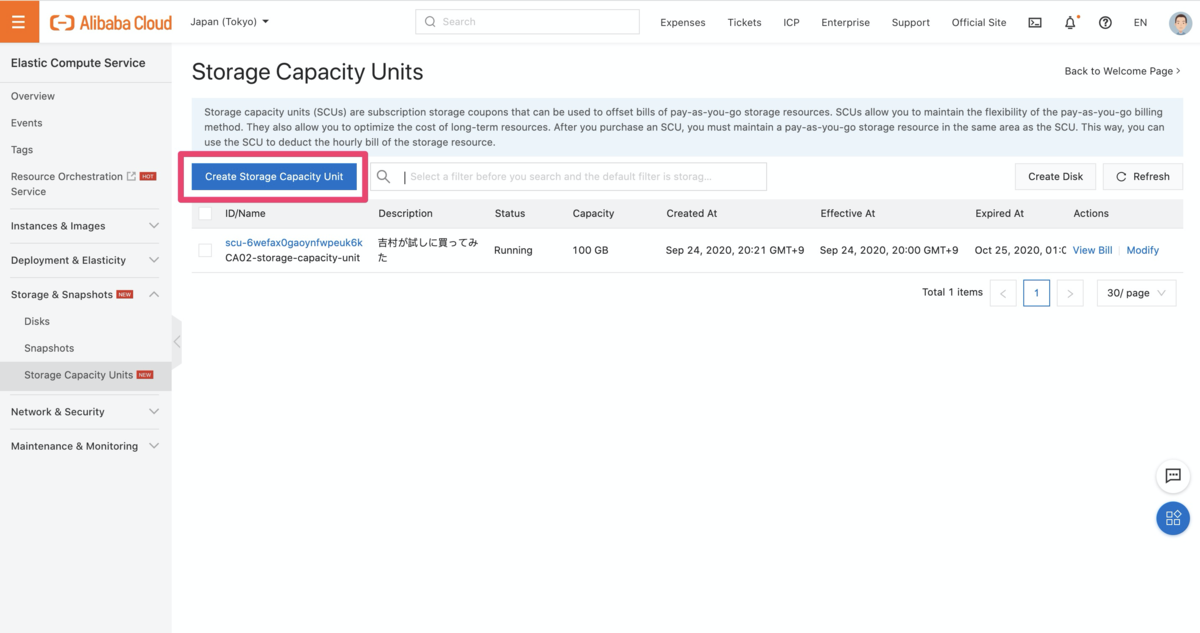
Task: Open Tickets in the top menu
Action: coord(744,22)
